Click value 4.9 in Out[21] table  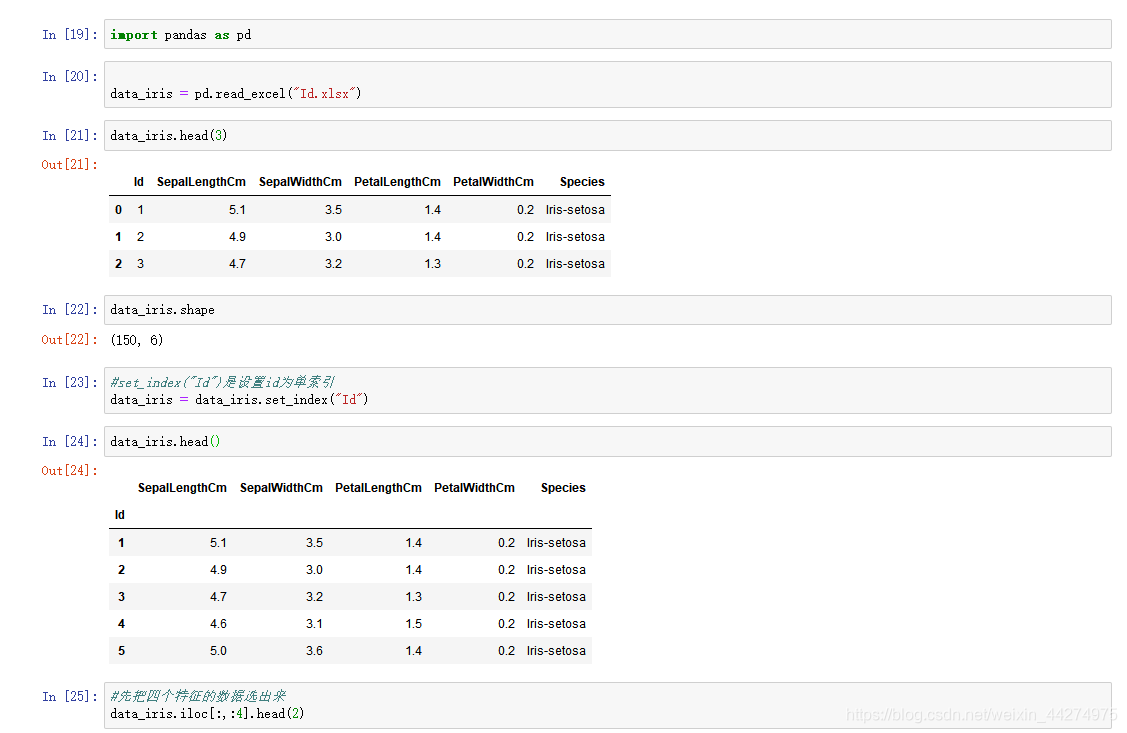237,236
